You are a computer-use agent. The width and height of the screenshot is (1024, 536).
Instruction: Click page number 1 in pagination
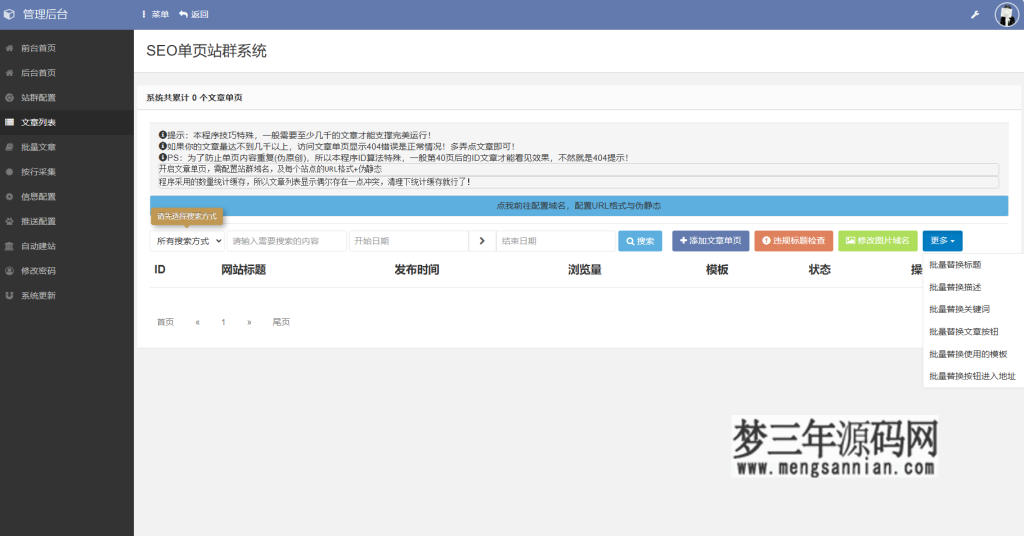(223, 322)
